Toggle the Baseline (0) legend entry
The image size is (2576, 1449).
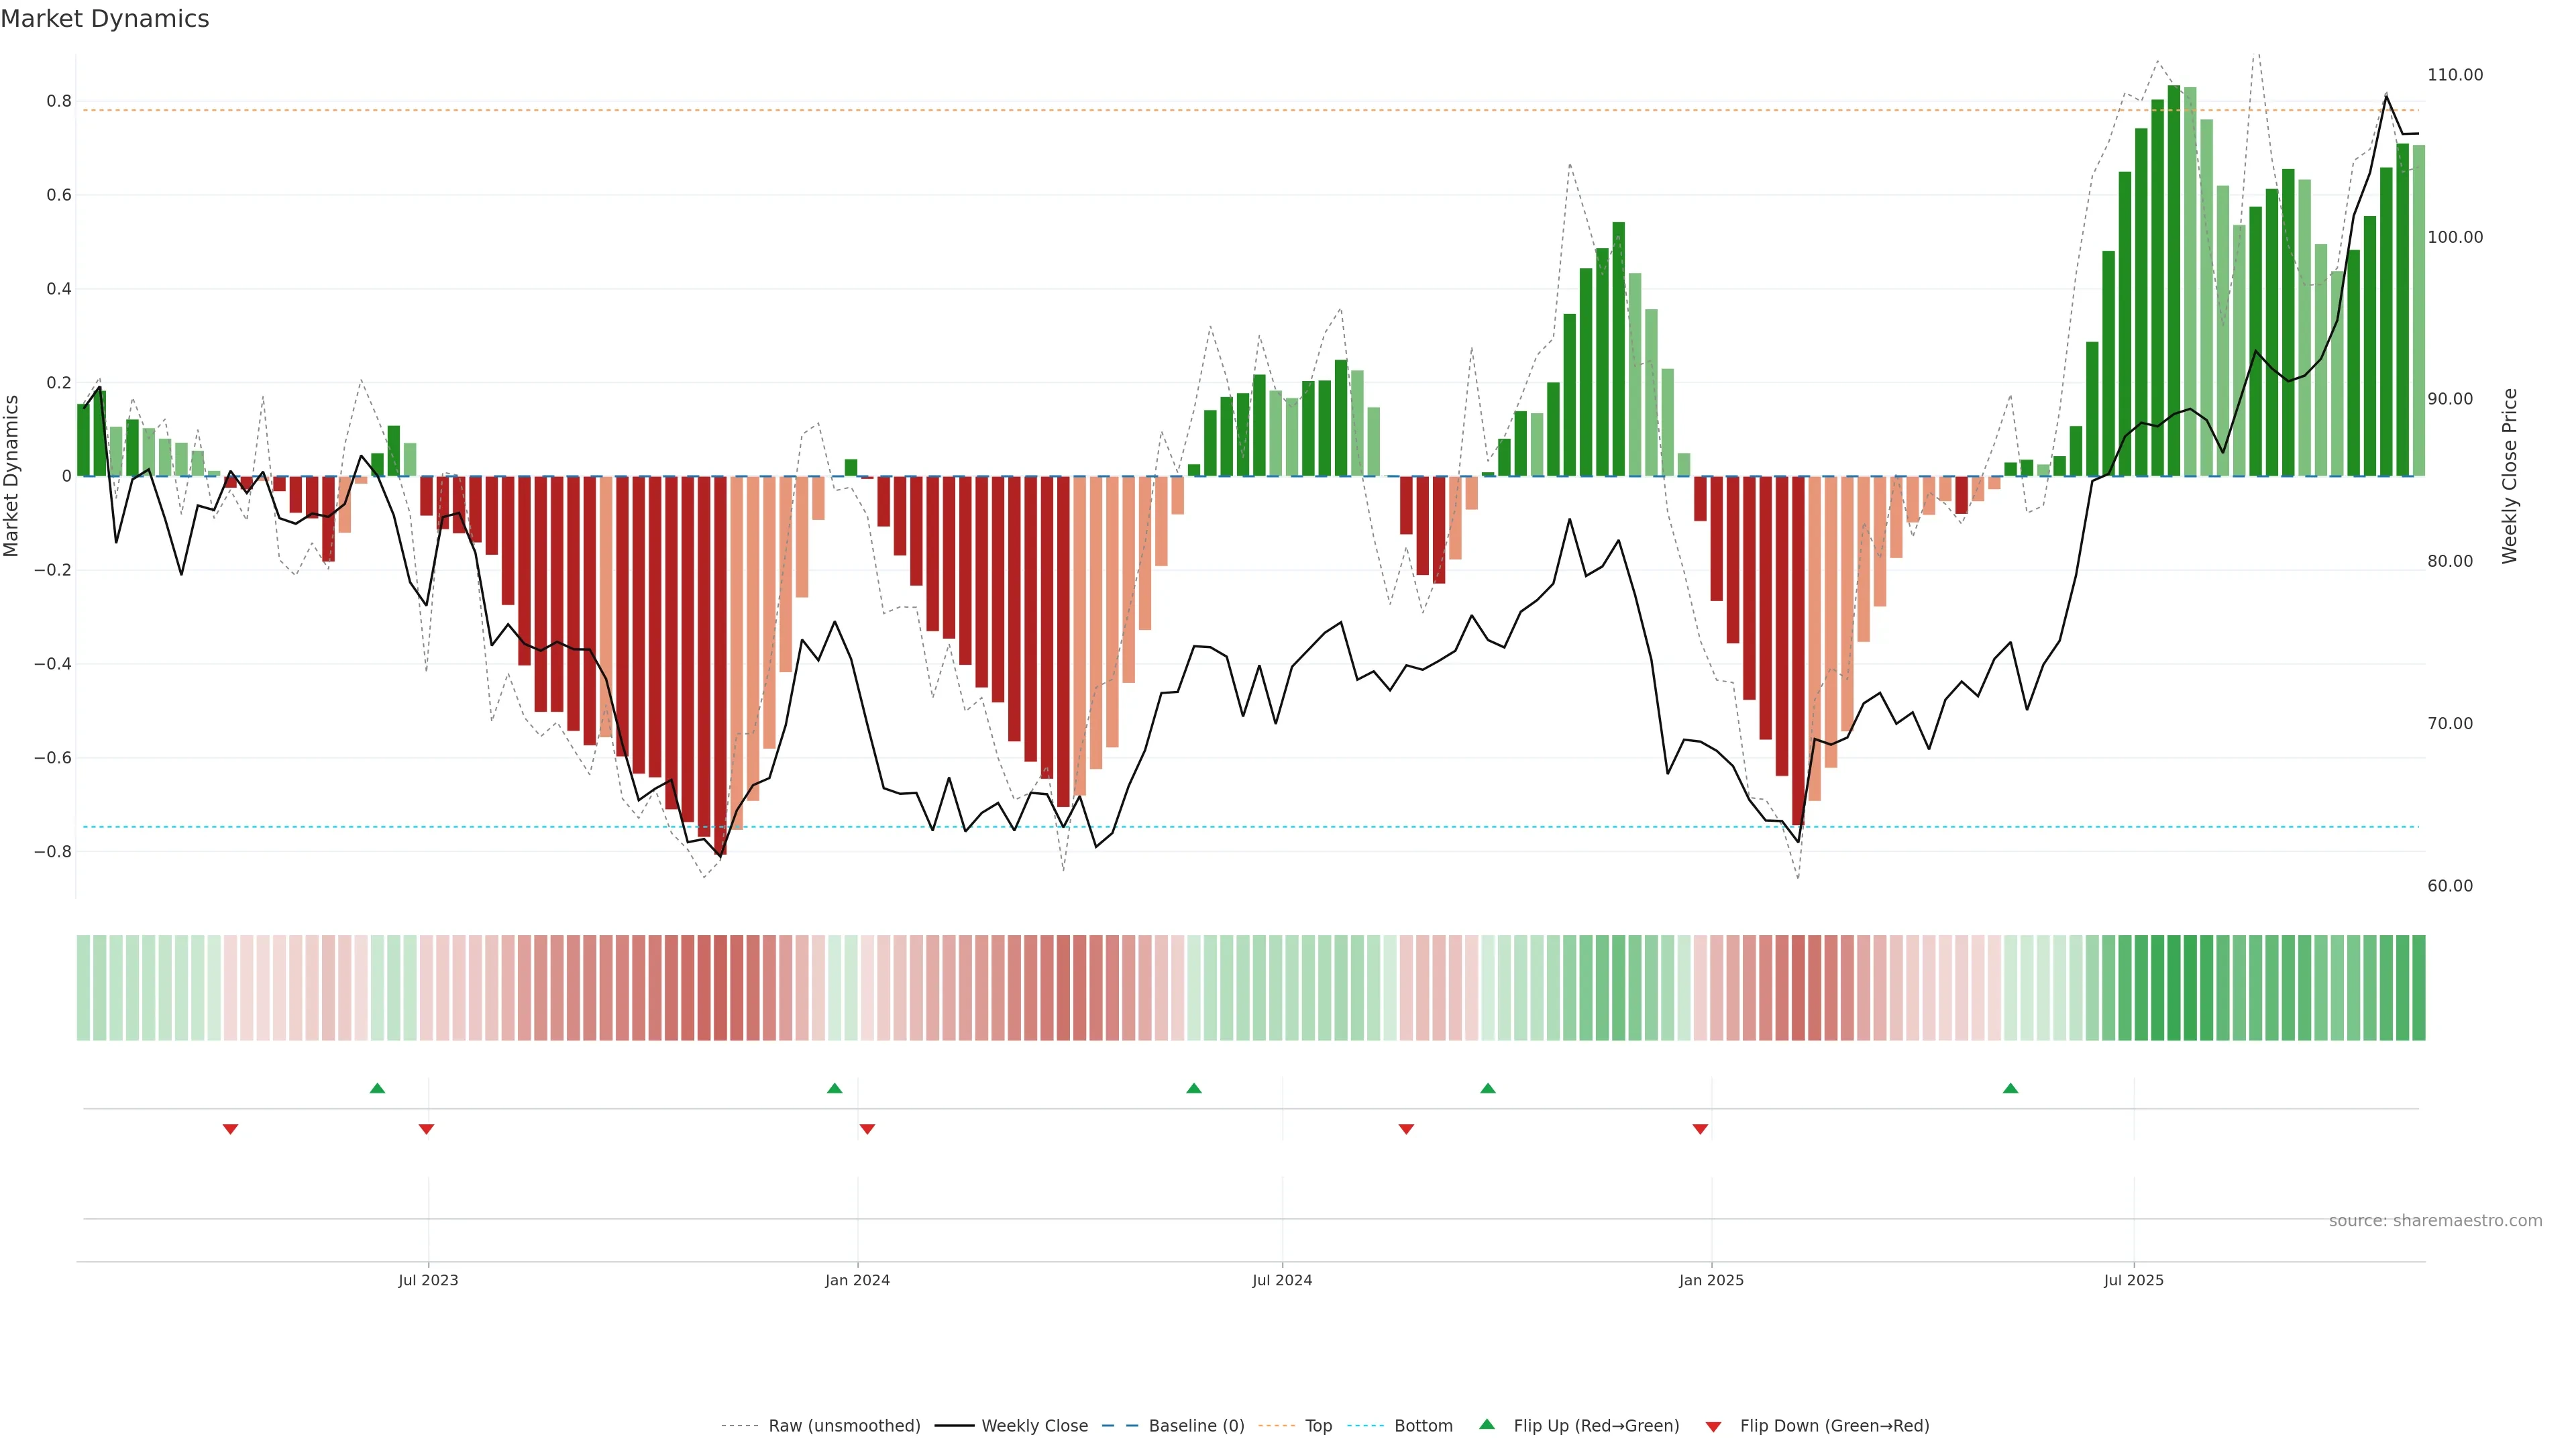[1196, 1426]
